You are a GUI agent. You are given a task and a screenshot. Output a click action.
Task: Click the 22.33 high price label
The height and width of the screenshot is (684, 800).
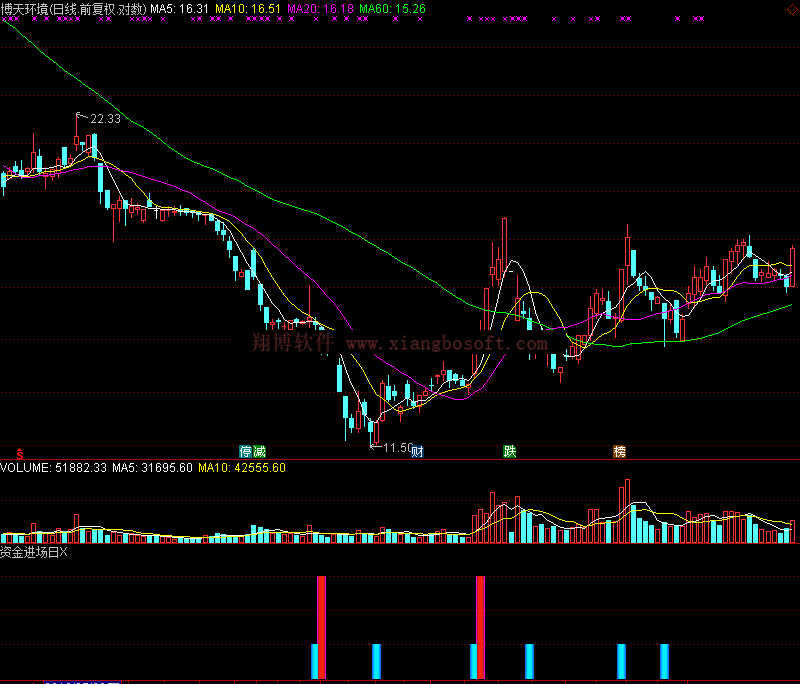point(105,119)
